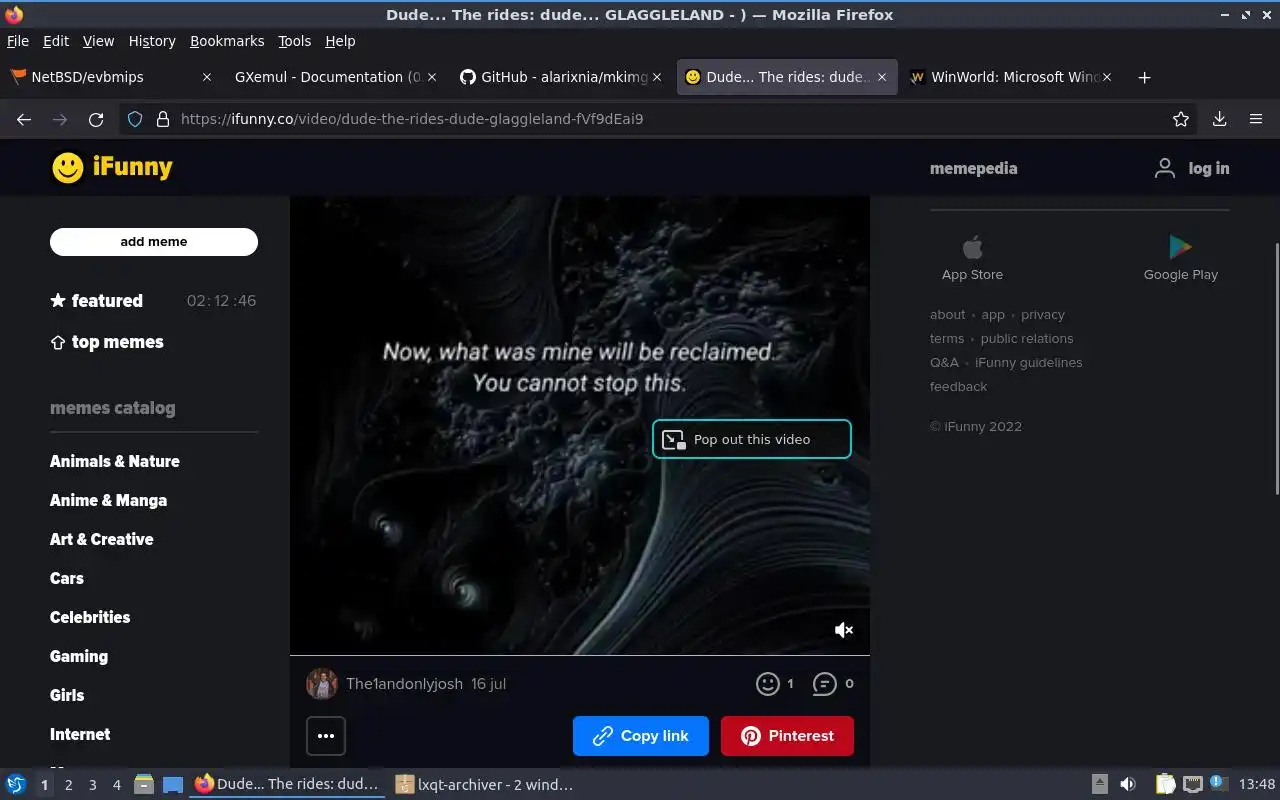Switch to GitHub alarixnia/mkimg tab
This screenshot has width=1280, height=800.
pyautogui.click(x=564, y=77)
